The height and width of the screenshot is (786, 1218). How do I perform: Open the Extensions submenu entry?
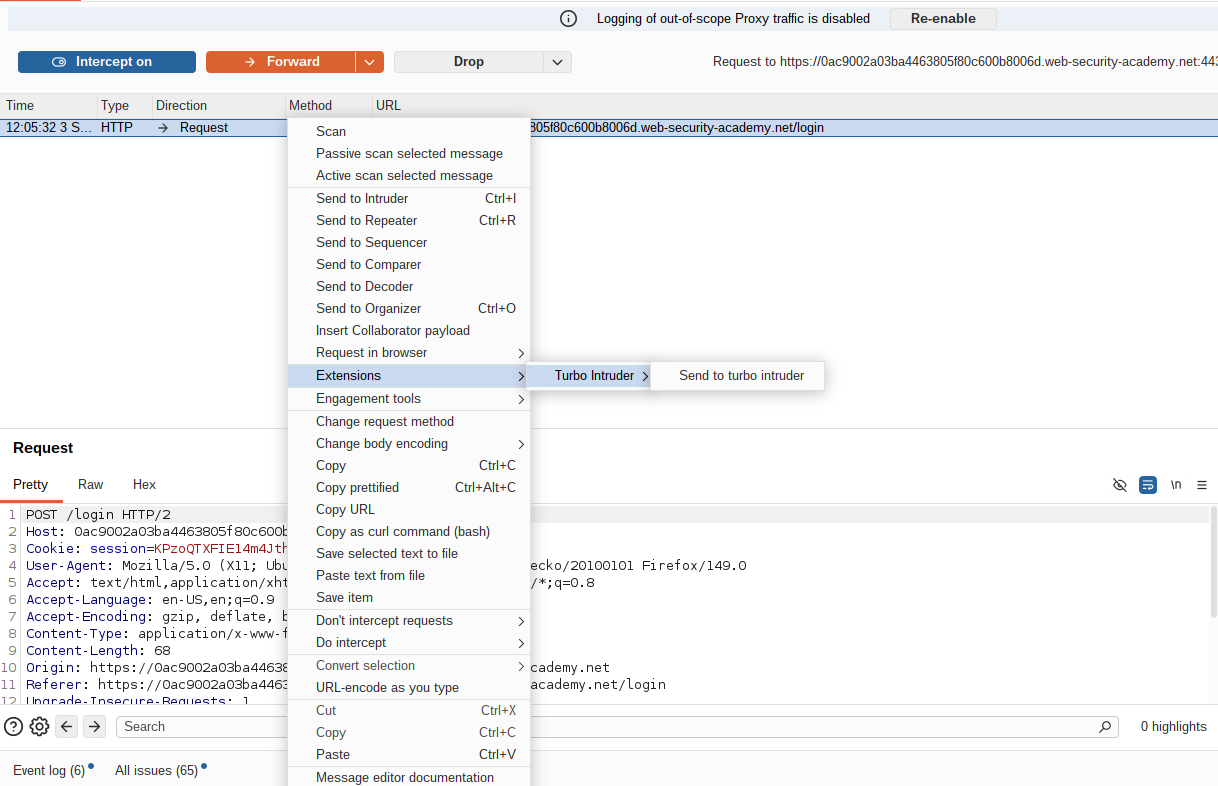[409, 375]
